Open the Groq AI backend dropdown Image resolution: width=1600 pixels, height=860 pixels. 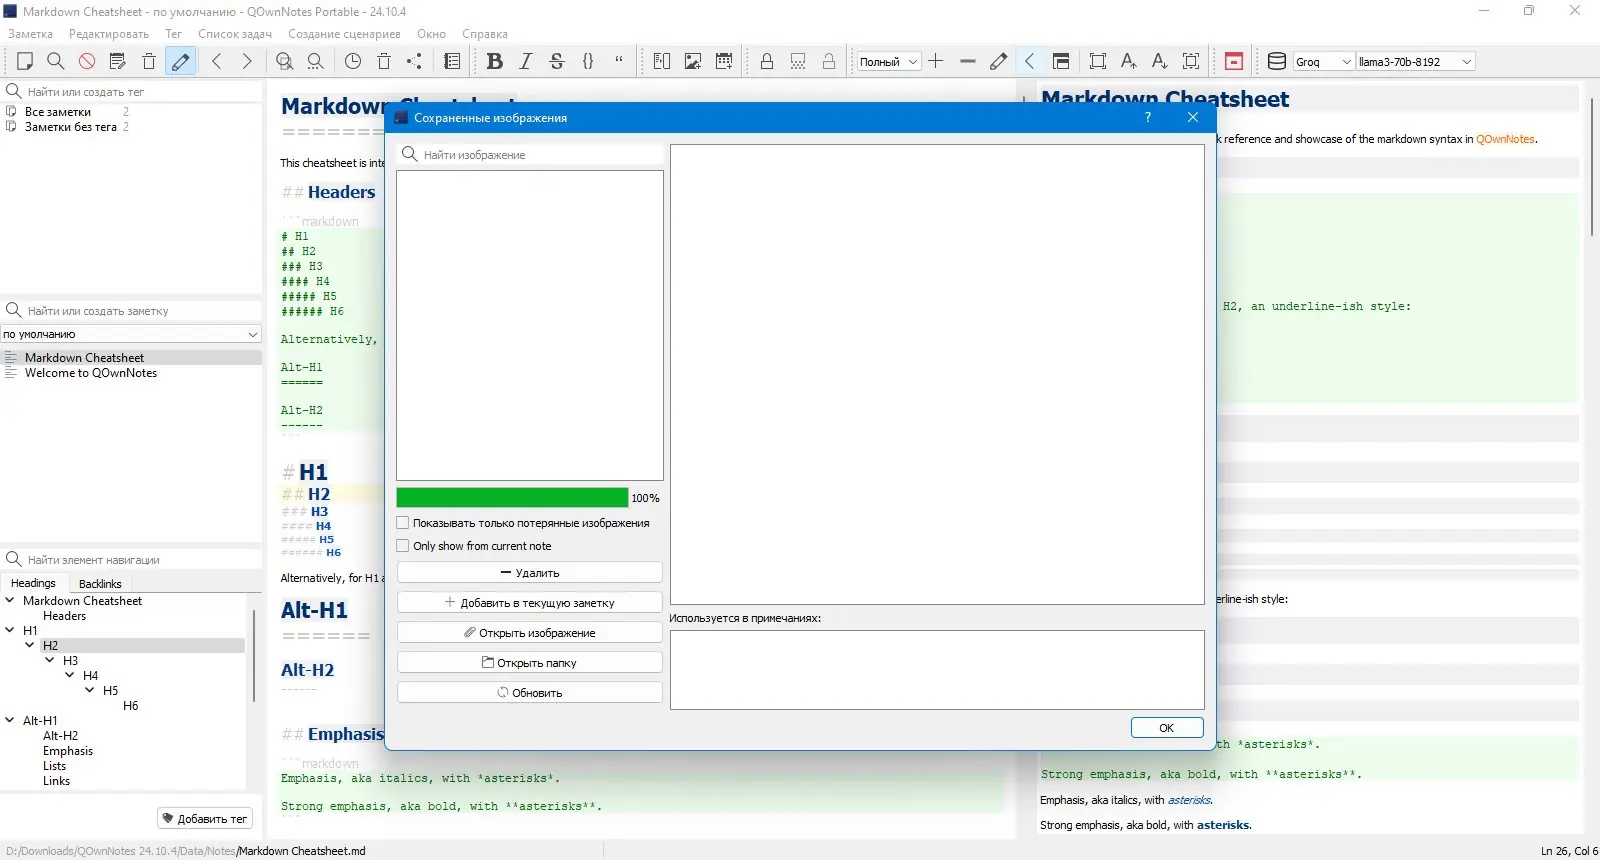pos(1324,62)
